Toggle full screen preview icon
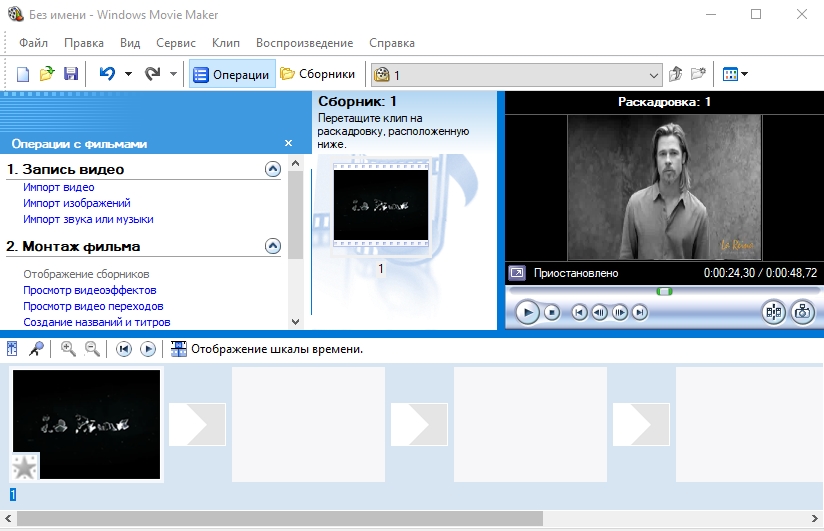This screenshot has width=824, height=531. (517, 273)
